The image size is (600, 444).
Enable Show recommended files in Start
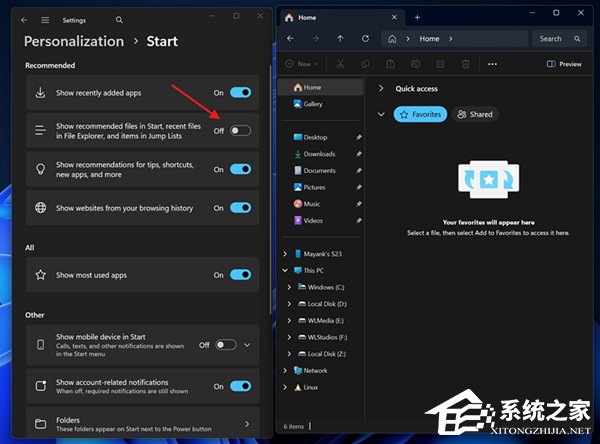(241, 131)
